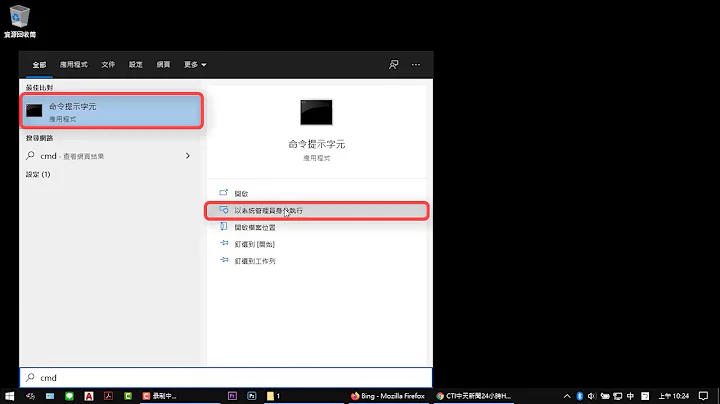Switch to Bing - Mozilla Firefox window
The image size is (720, 404).
pyautogui.click(x=388, y=396)
